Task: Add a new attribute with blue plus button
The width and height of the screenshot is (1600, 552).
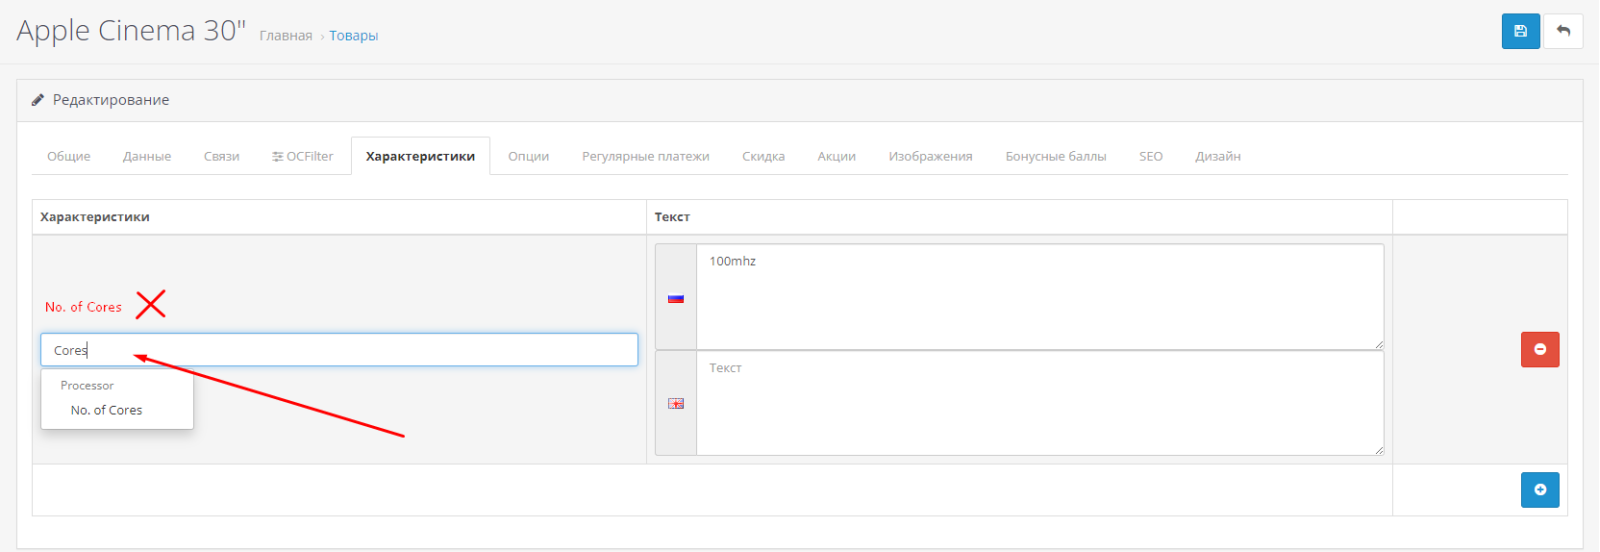Action: click(x=1540, y=490)
